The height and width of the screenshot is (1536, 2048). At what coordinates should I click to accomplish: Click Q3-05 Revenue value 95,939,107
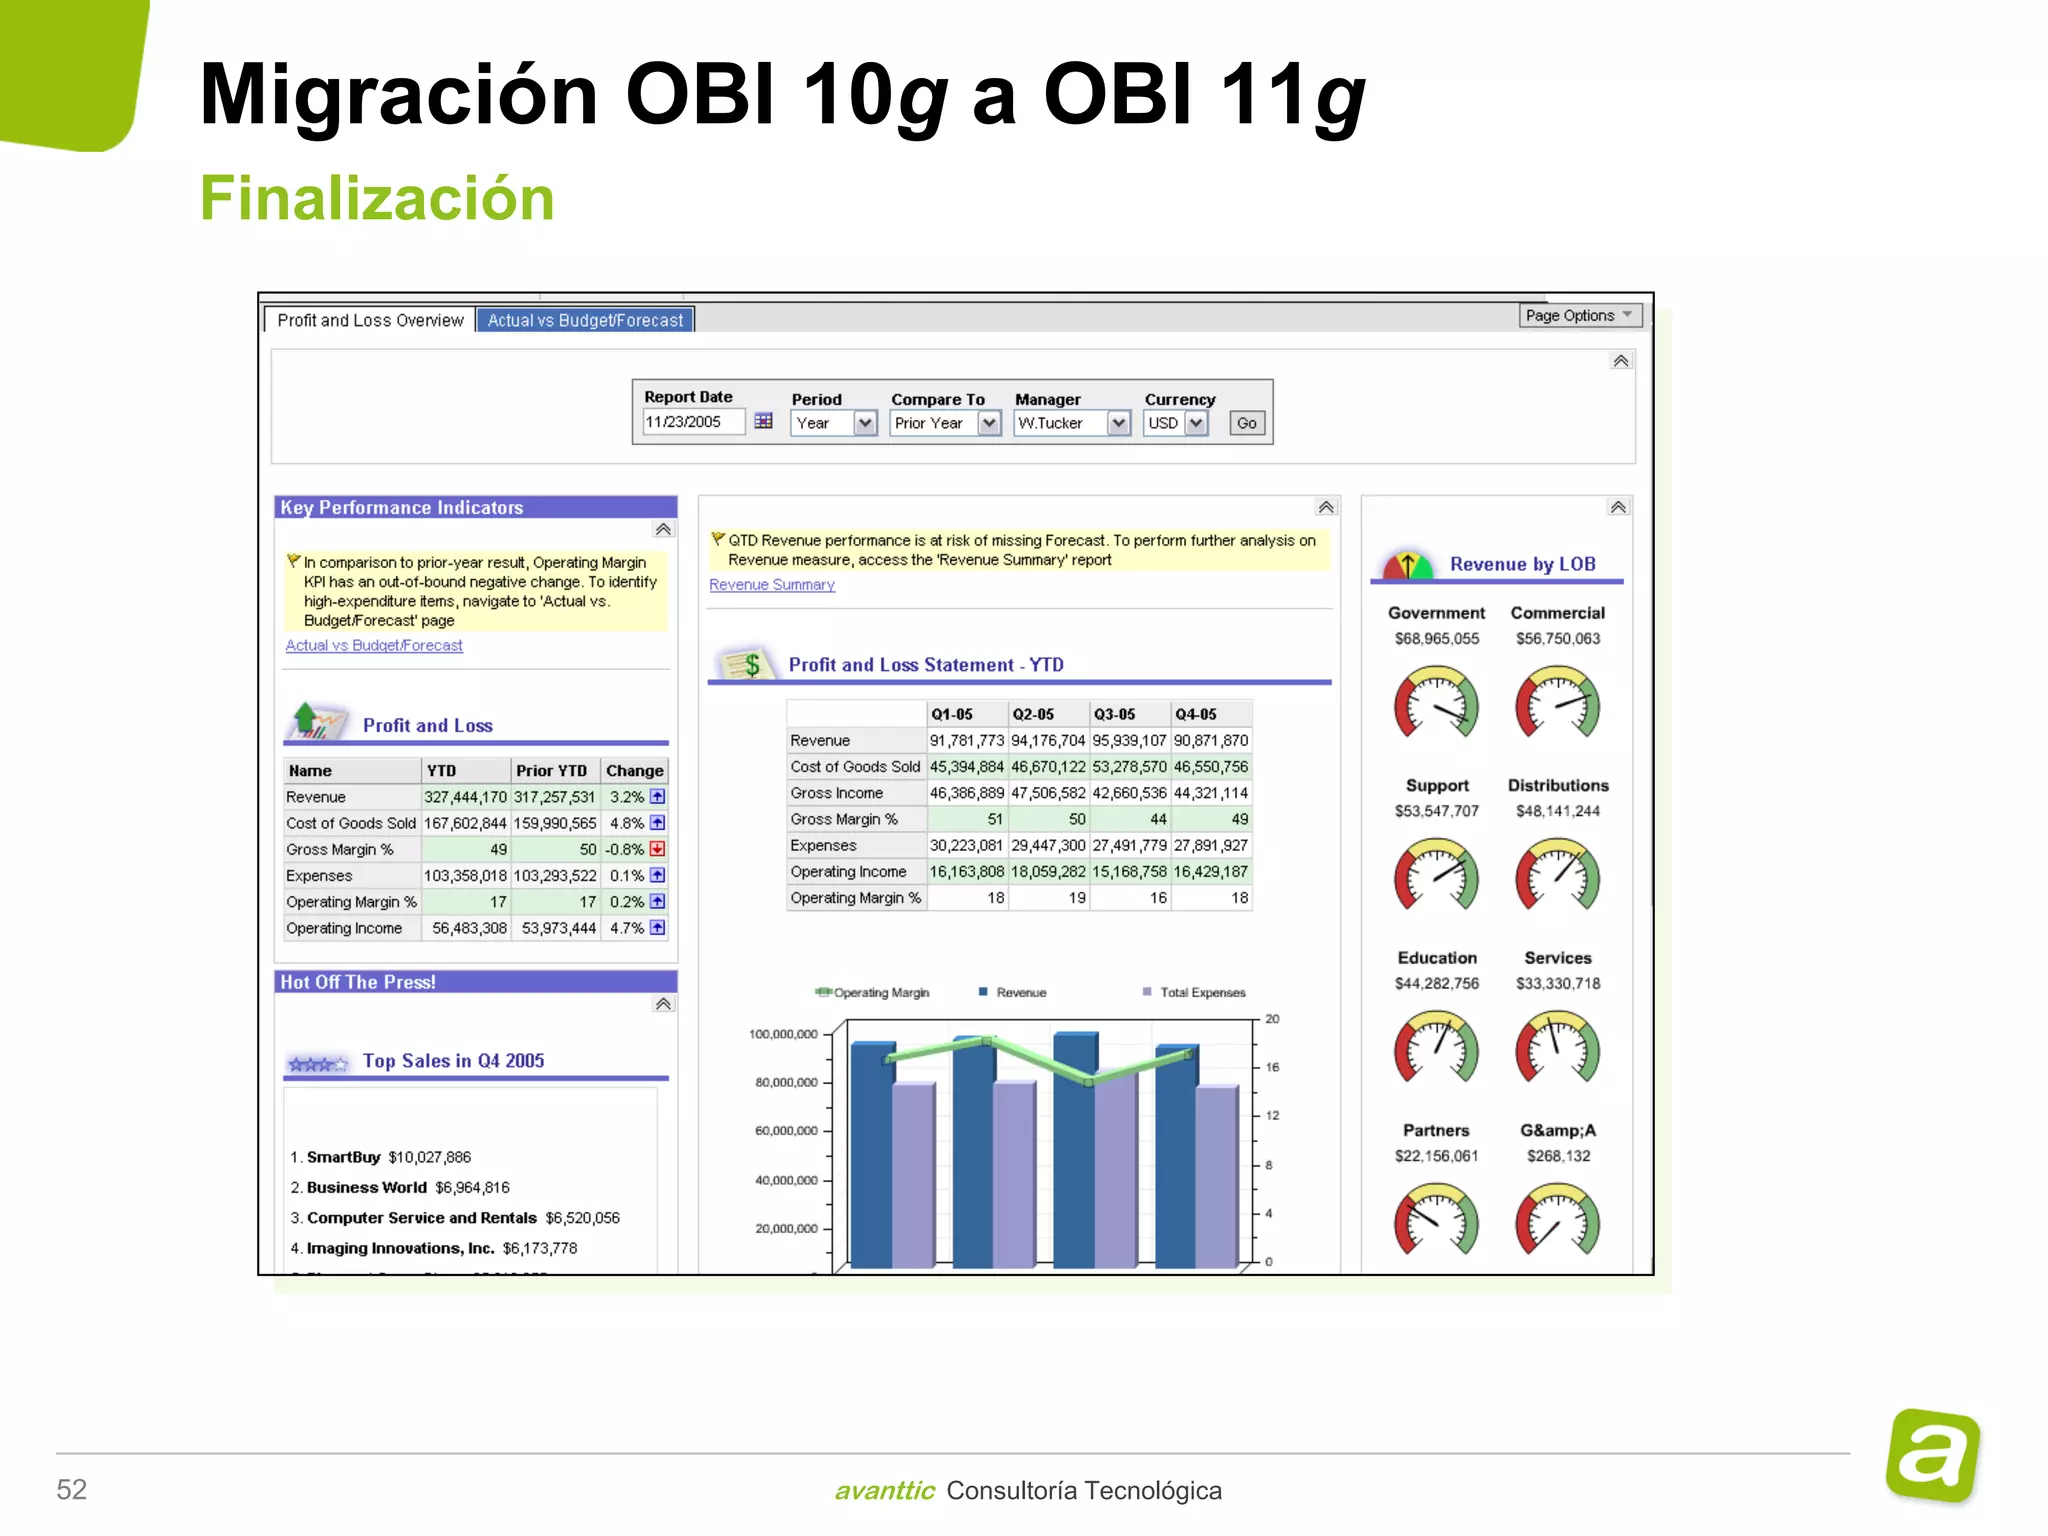1129,740
